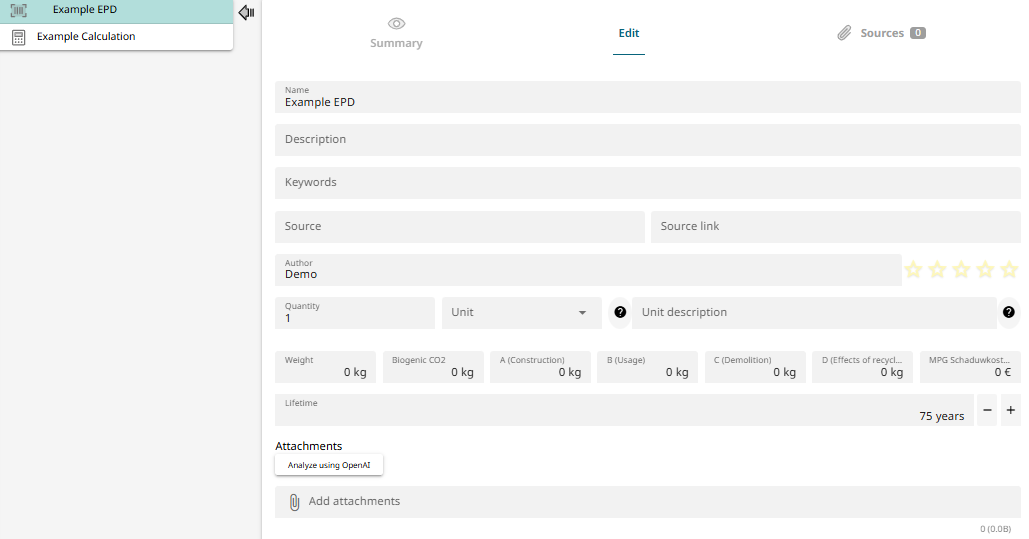The width and height of the screenshot is (1029, 539).
Task: Click the Description input field
Action: point(647,140)
